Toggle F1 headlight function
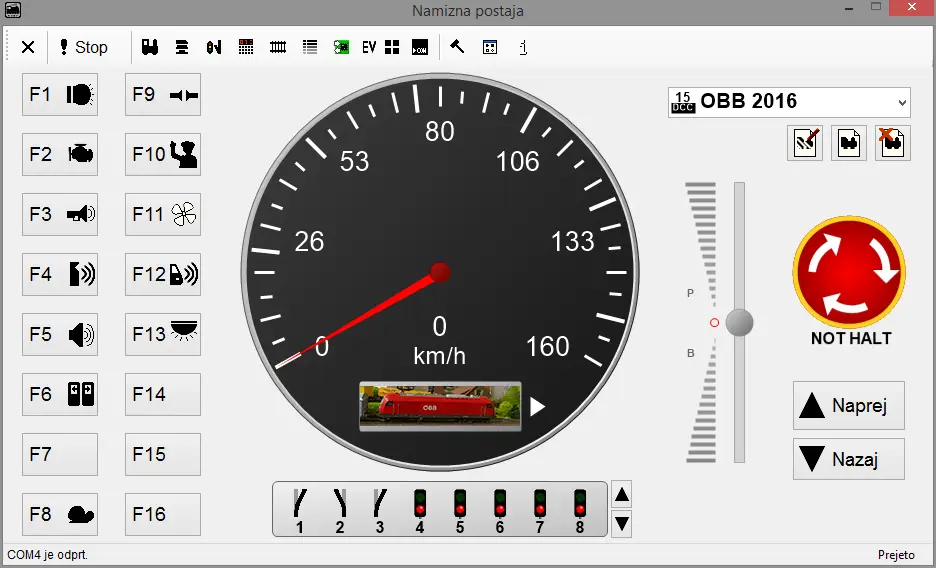This screenshot has height=568, width=936. [60, 95]
